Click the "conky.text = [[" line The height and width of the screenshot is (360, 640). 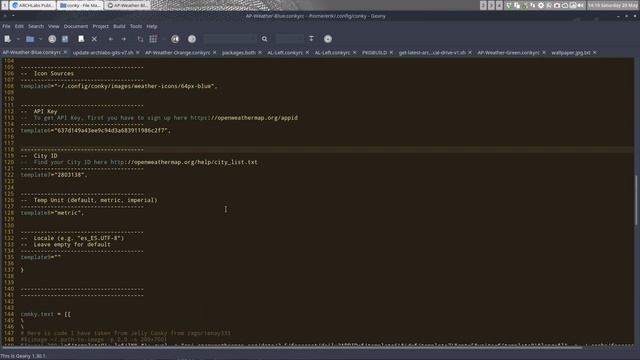click(x=46, y=314)
